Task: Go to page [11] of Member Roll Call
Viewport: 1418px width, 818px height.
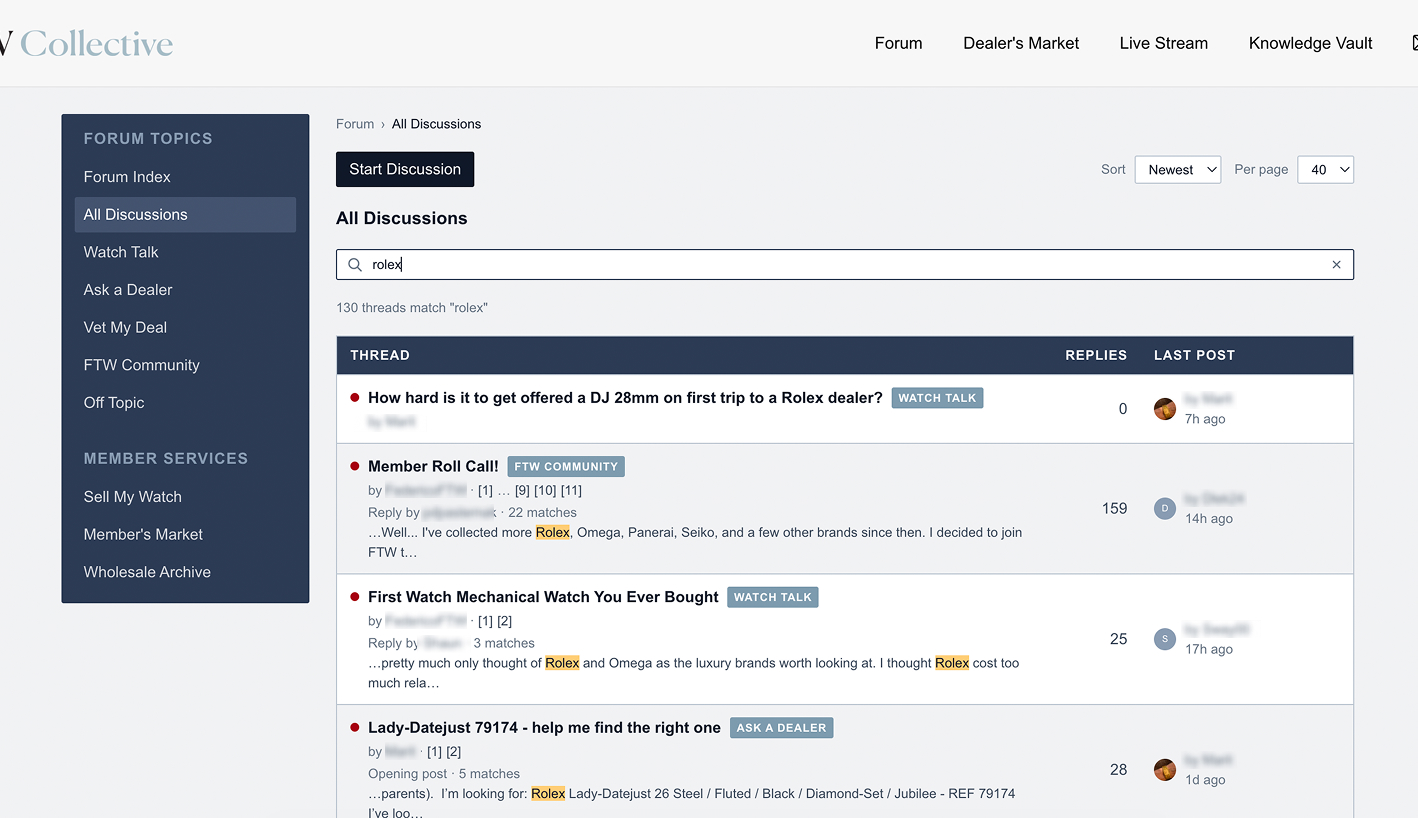Action: (571, 490)
